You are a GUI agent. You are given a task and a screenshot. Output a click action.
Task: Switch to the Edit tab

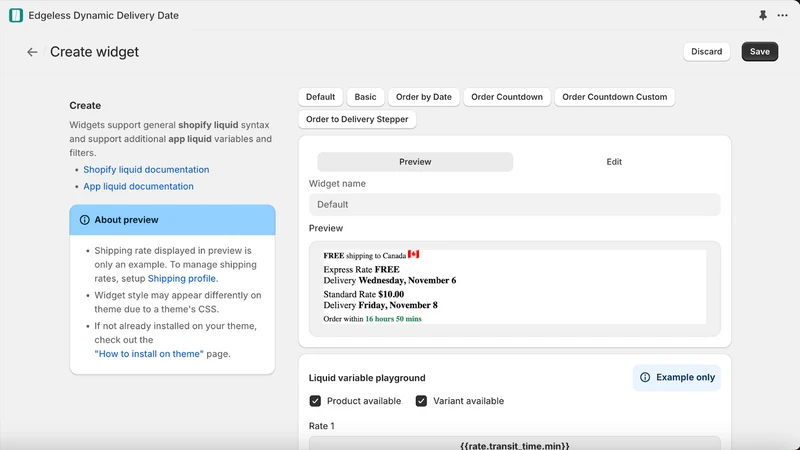click(x=614, y=162)
